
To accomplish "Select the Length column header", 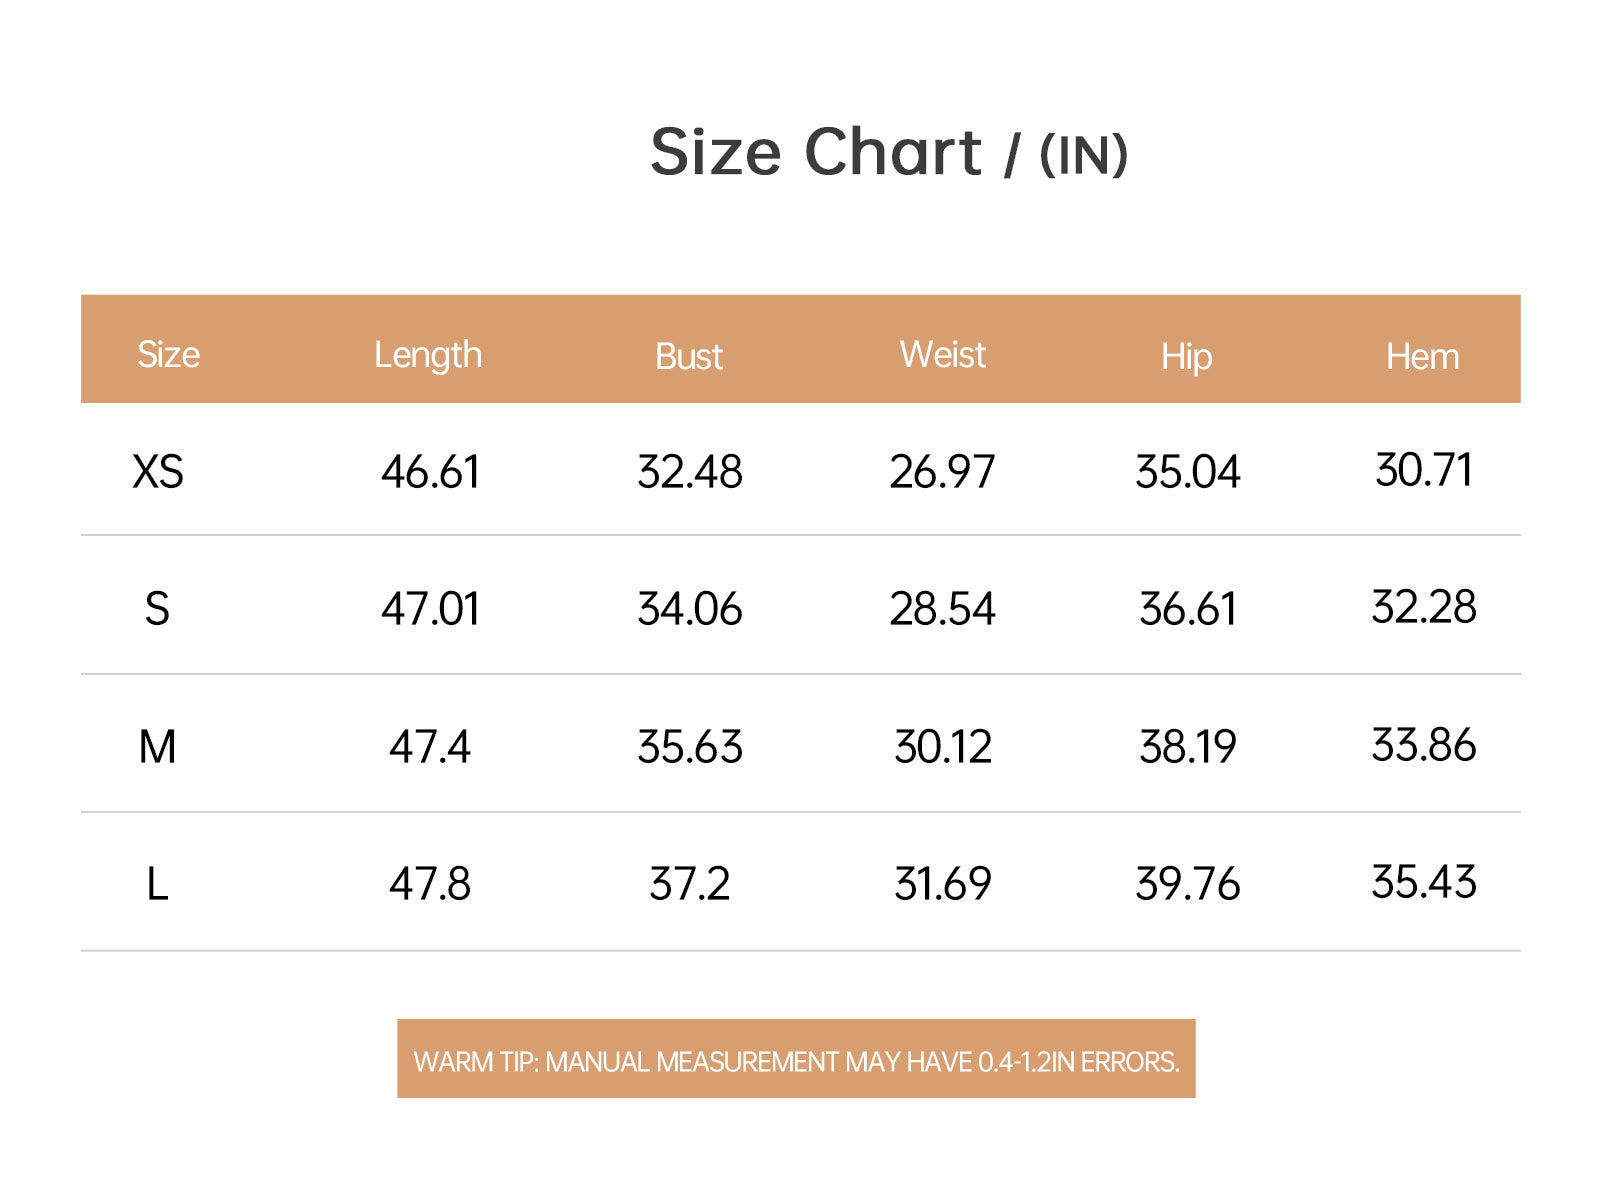I will [x=428, y=356].
